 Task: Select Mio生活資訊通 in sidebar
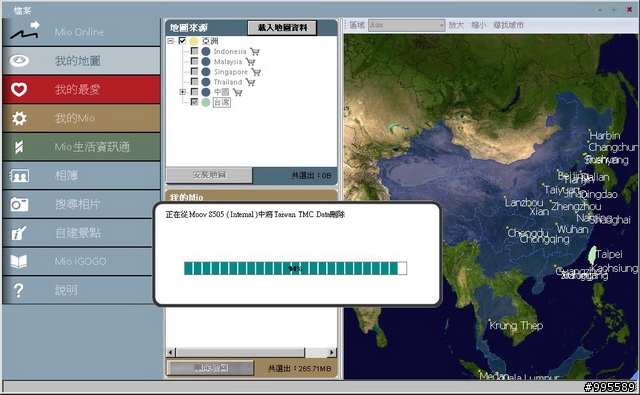point(81,147)
